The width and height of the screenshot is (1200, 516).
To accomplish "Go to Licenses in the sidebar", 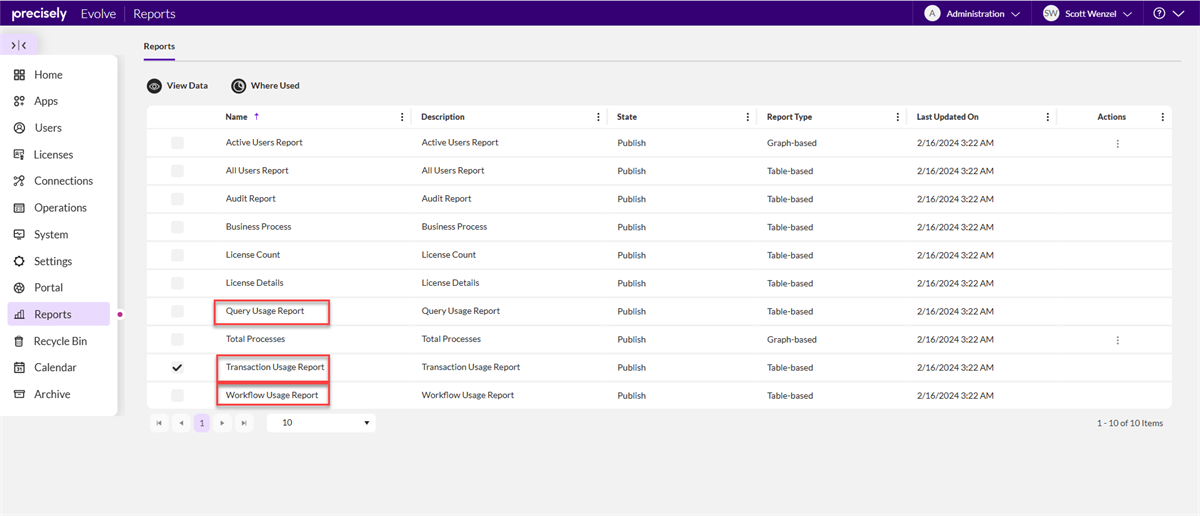I will pyautogui.click(x=53, y=155).
